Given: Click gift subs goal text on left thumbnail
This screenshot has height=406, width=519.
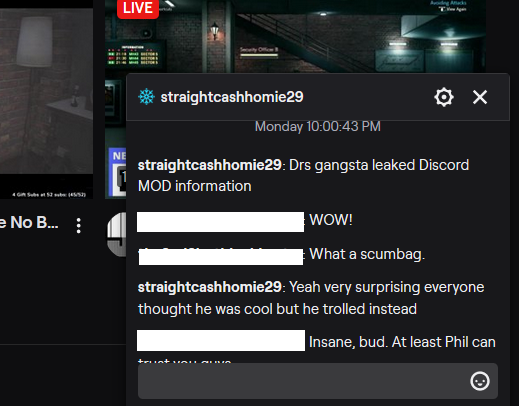Looking at the screenshot, I should click(49, 195).
